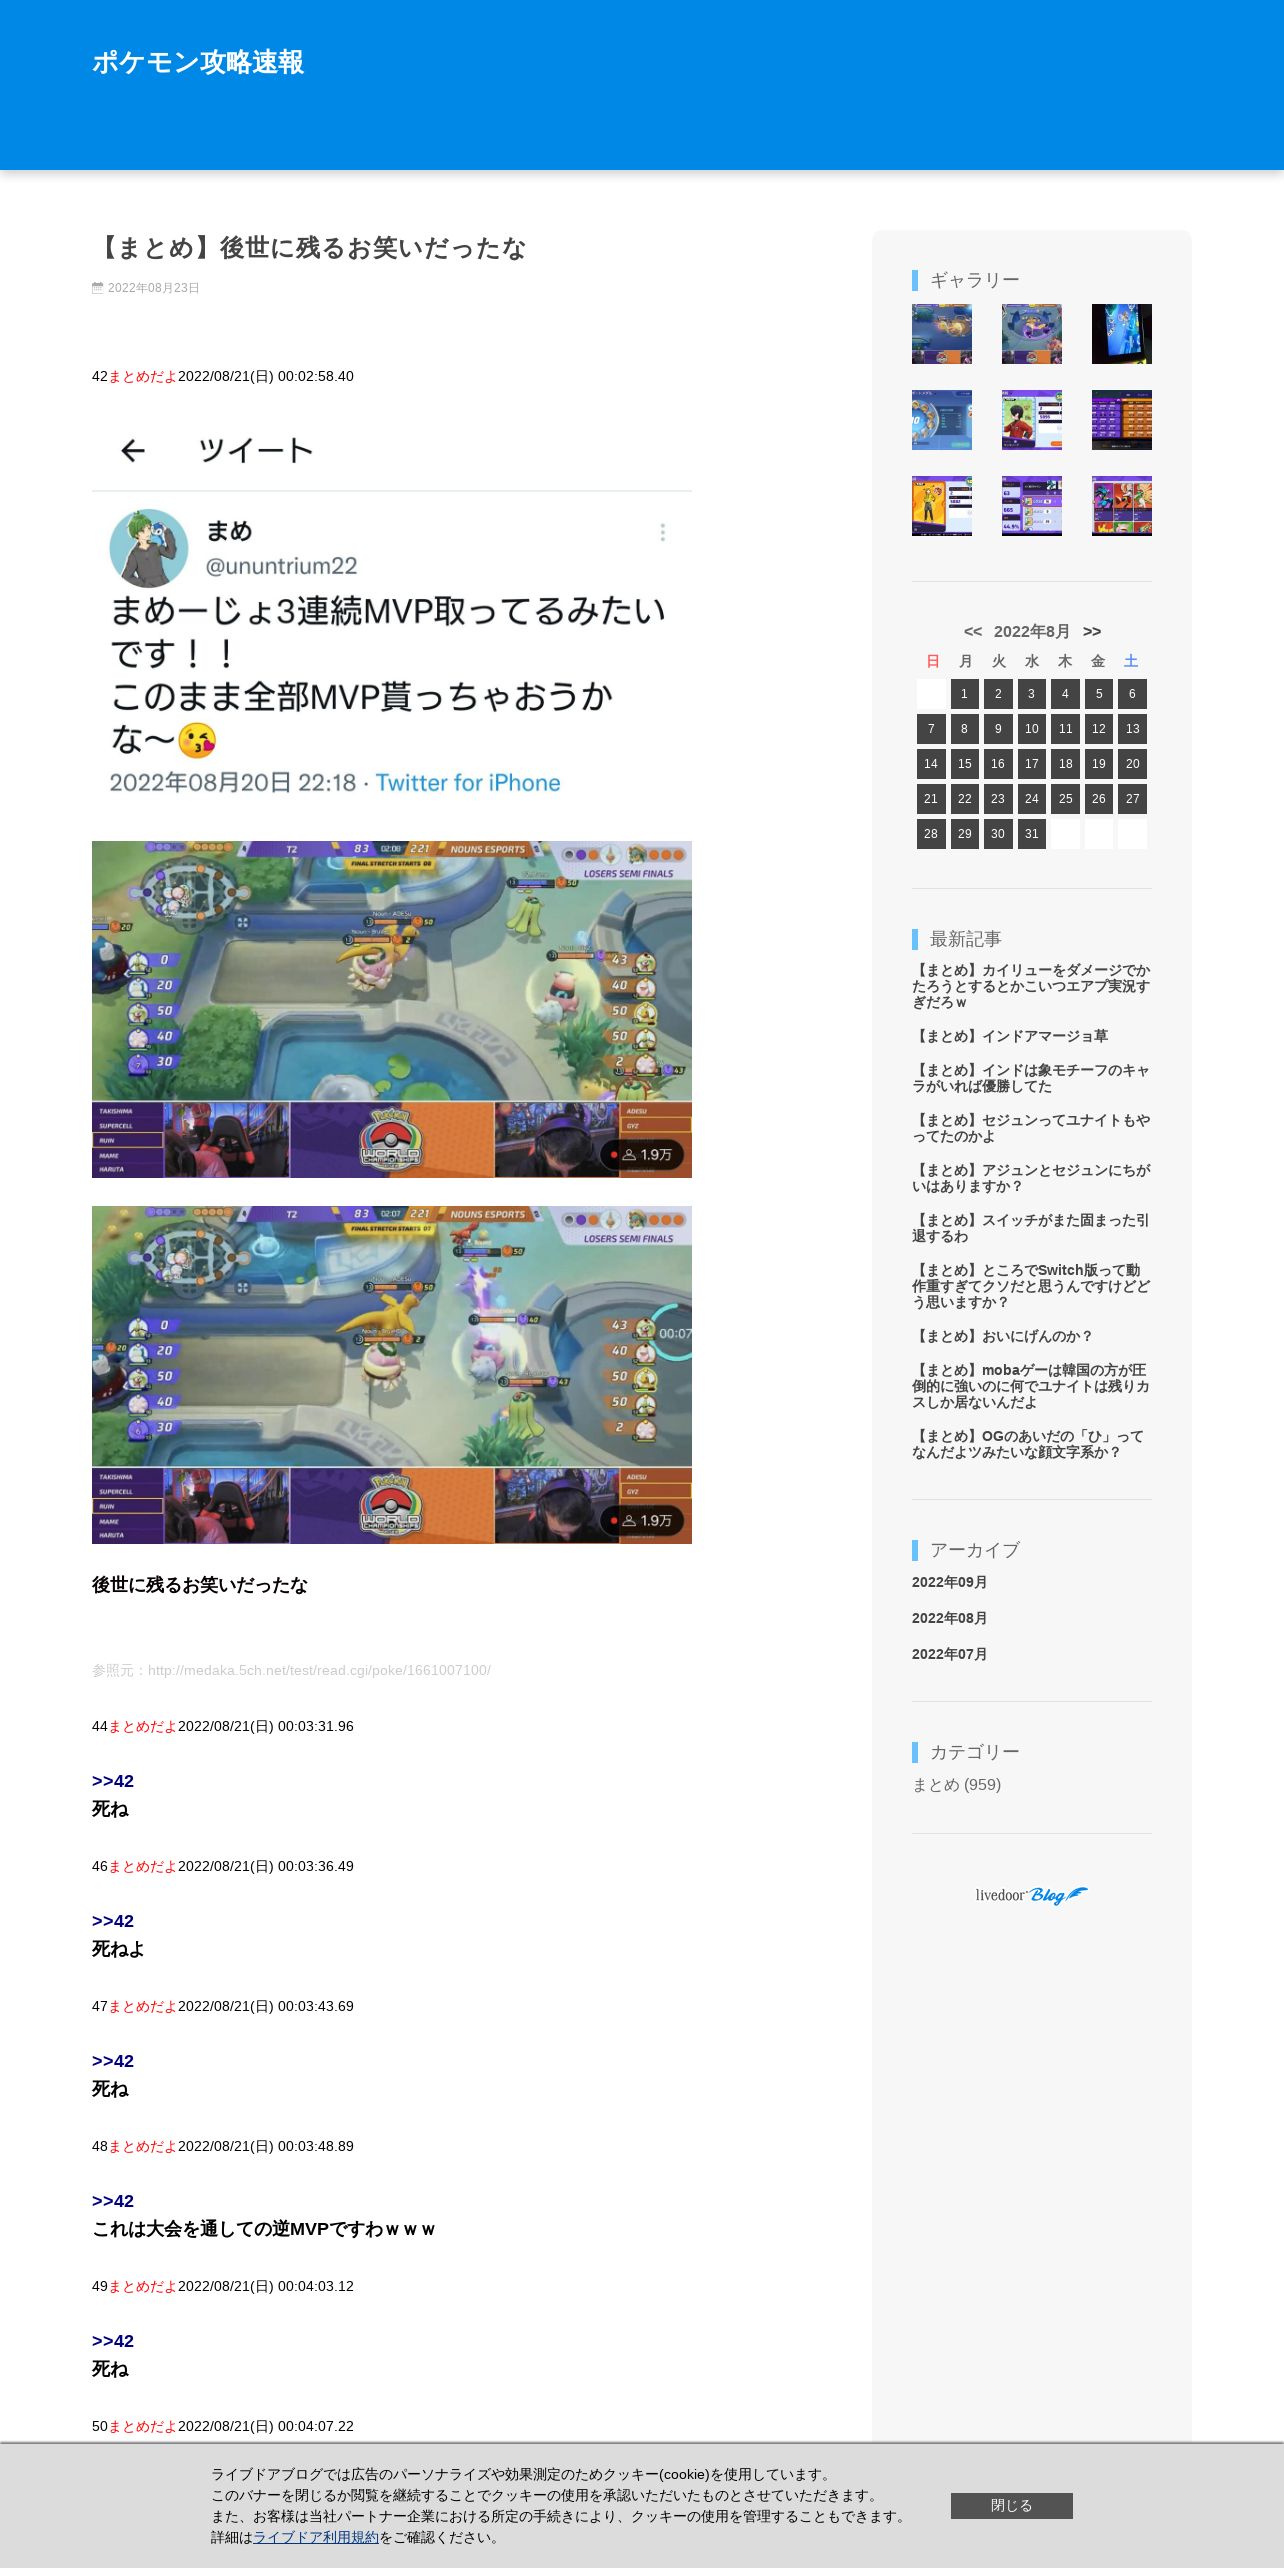The width and height of the screenshot is (1284, 2568).
Task: Open left gallery thumbnail in second row
Action: (x=942, y=420)
